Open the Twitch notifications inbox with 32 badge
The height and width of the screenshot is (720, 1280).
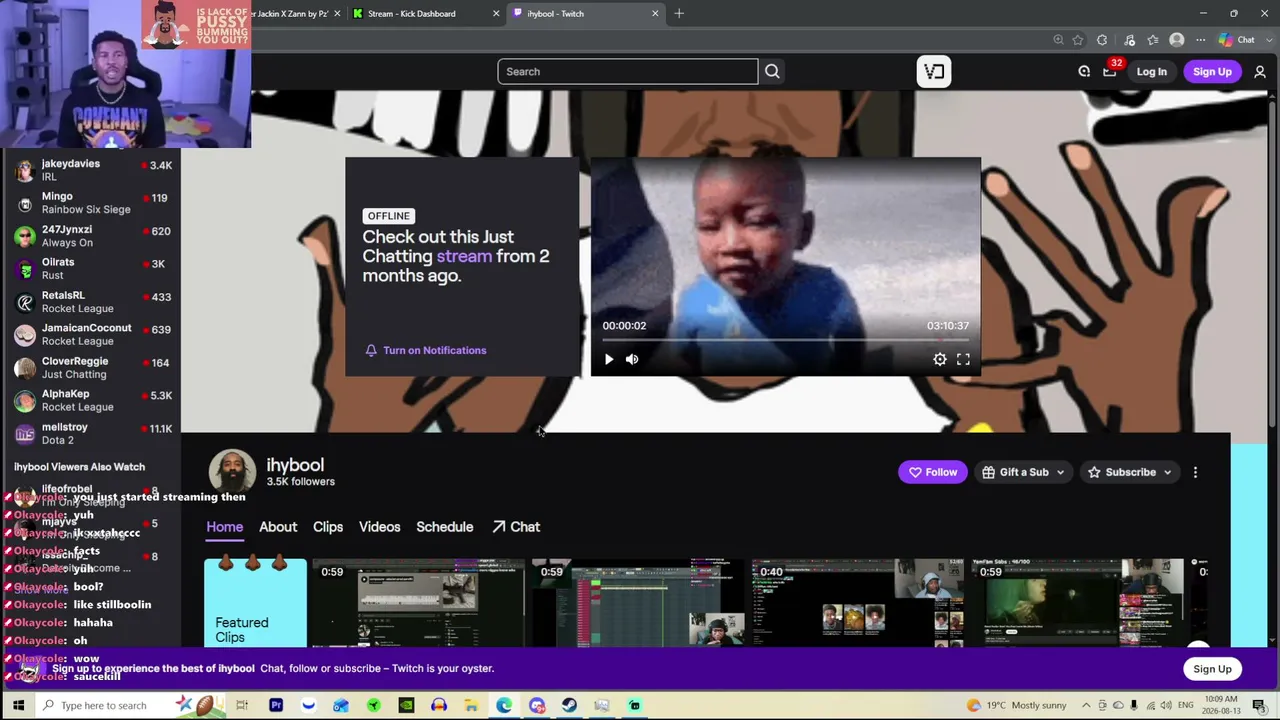[1110, 71]
